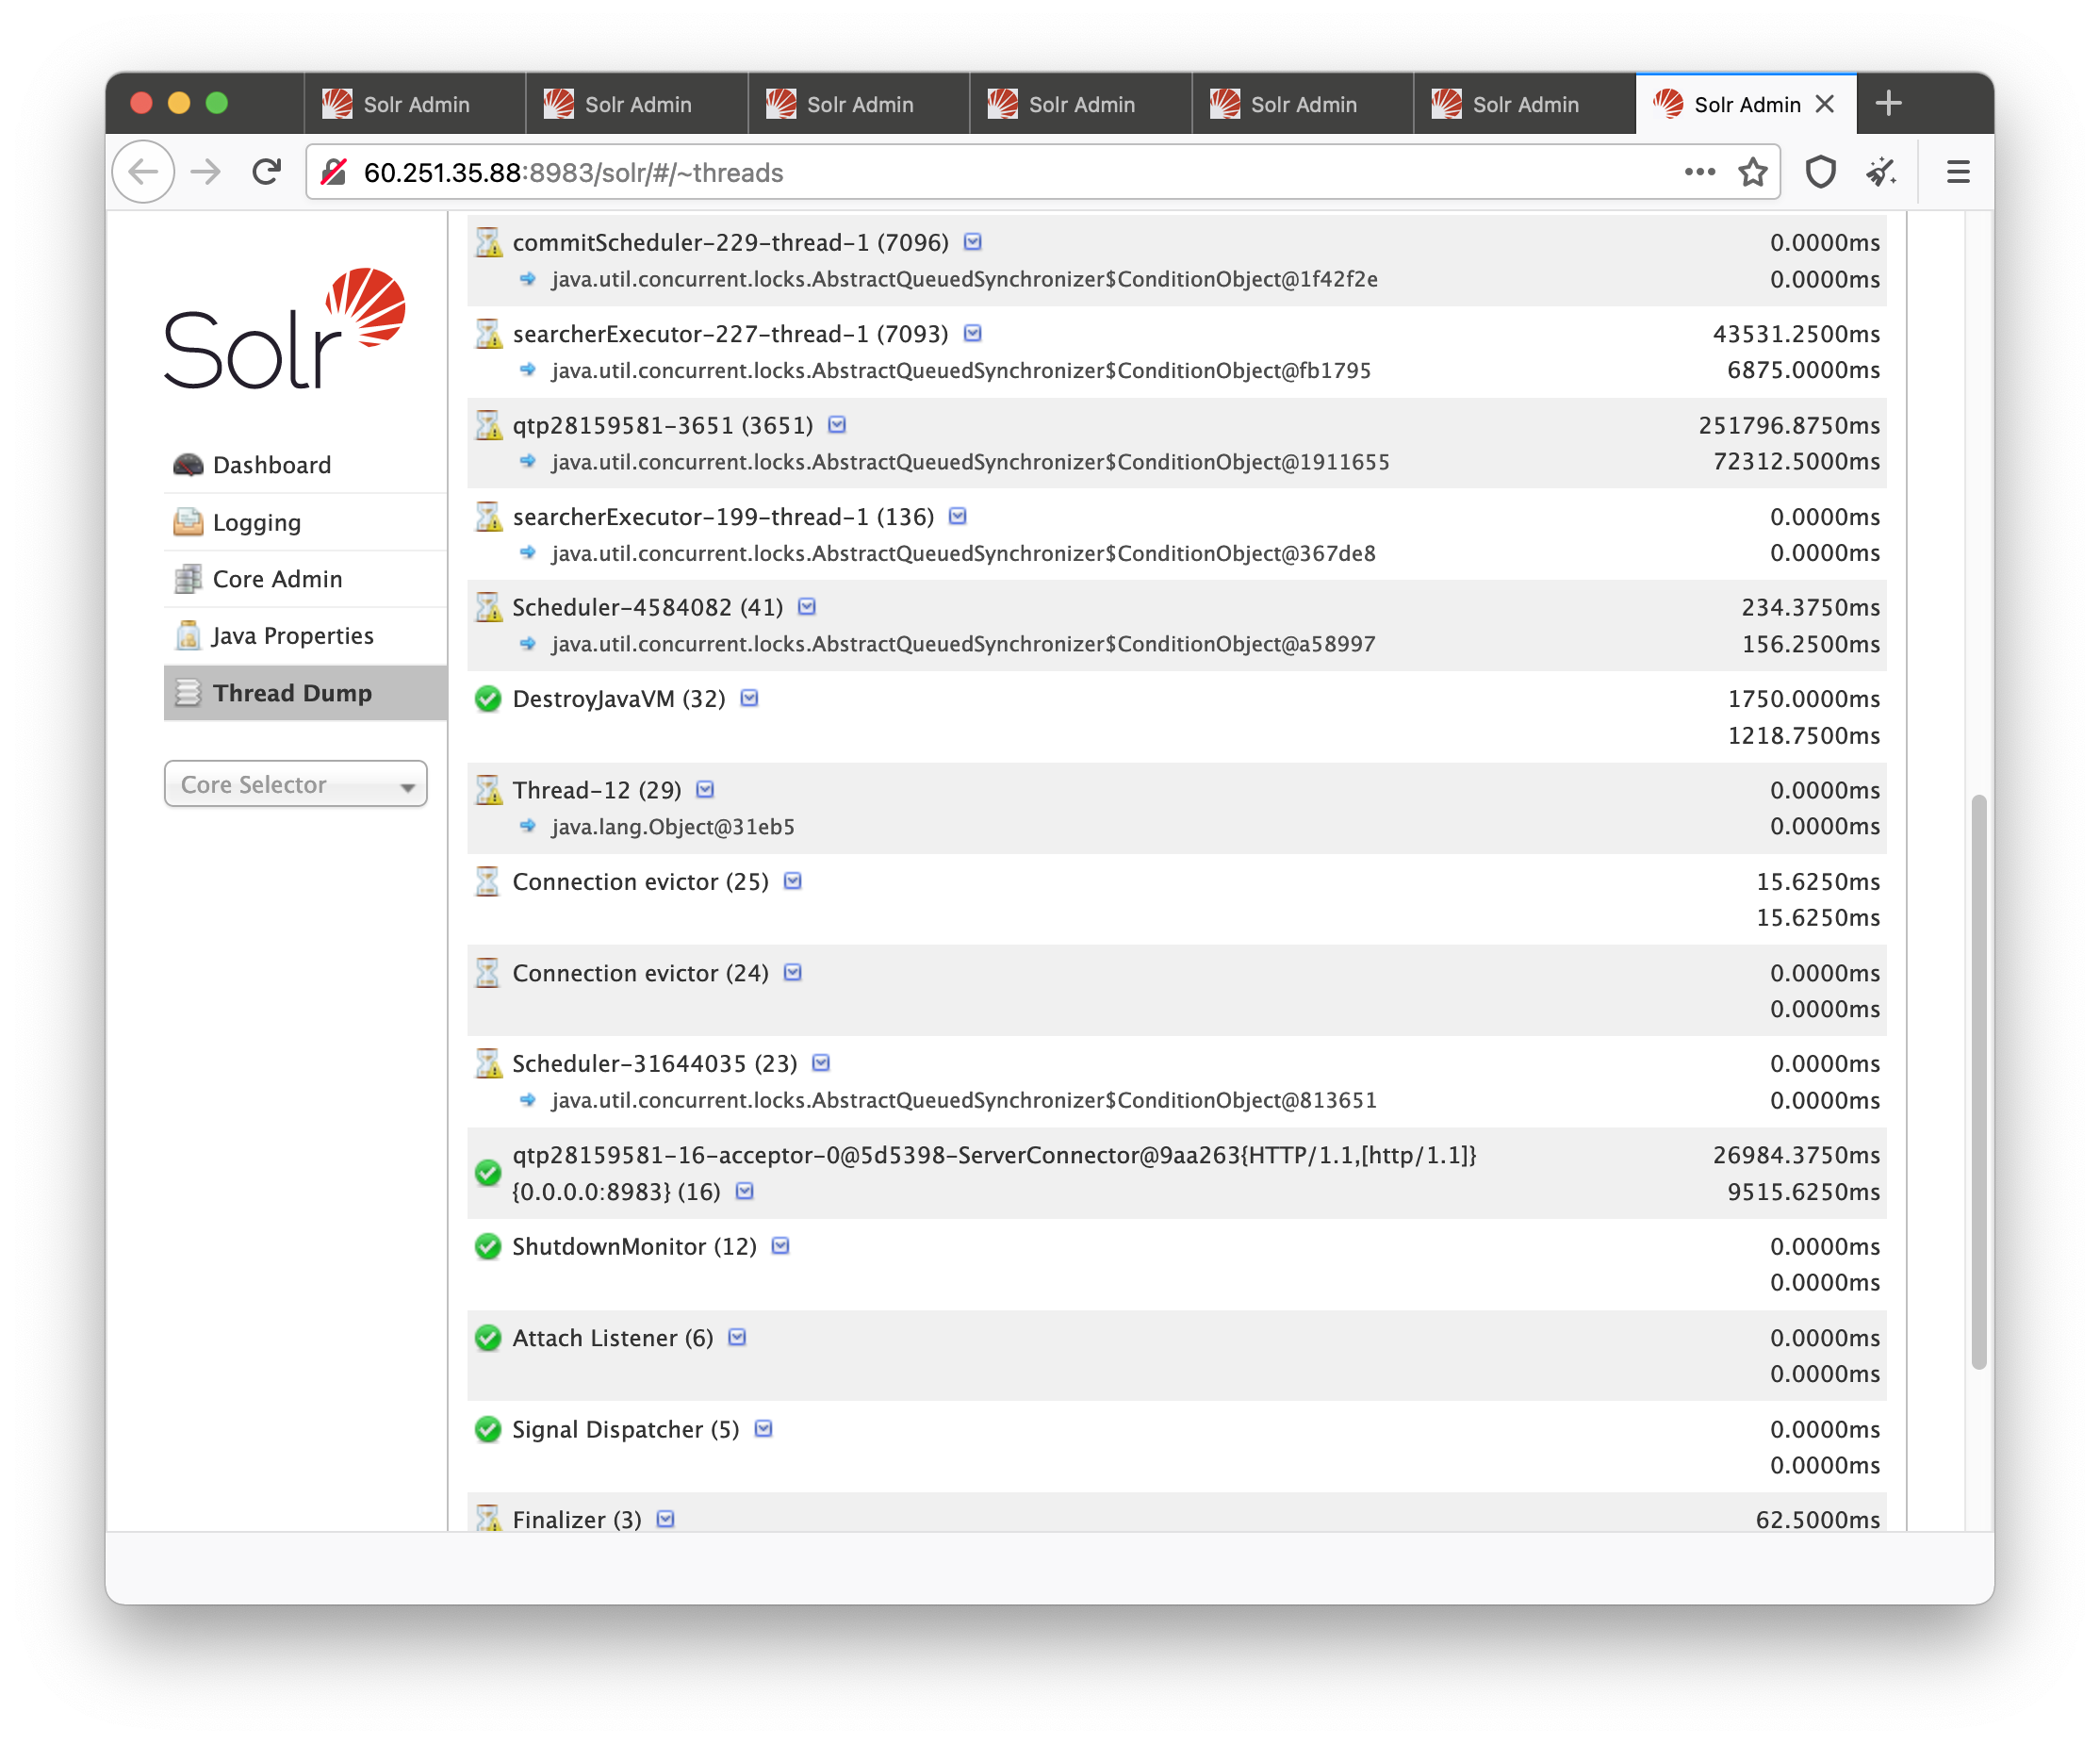Click waiting-state icon of commitScheduler-229-thread-1
The width and height of the screenshot is (2100, 1744).
(x=488, y=242)
